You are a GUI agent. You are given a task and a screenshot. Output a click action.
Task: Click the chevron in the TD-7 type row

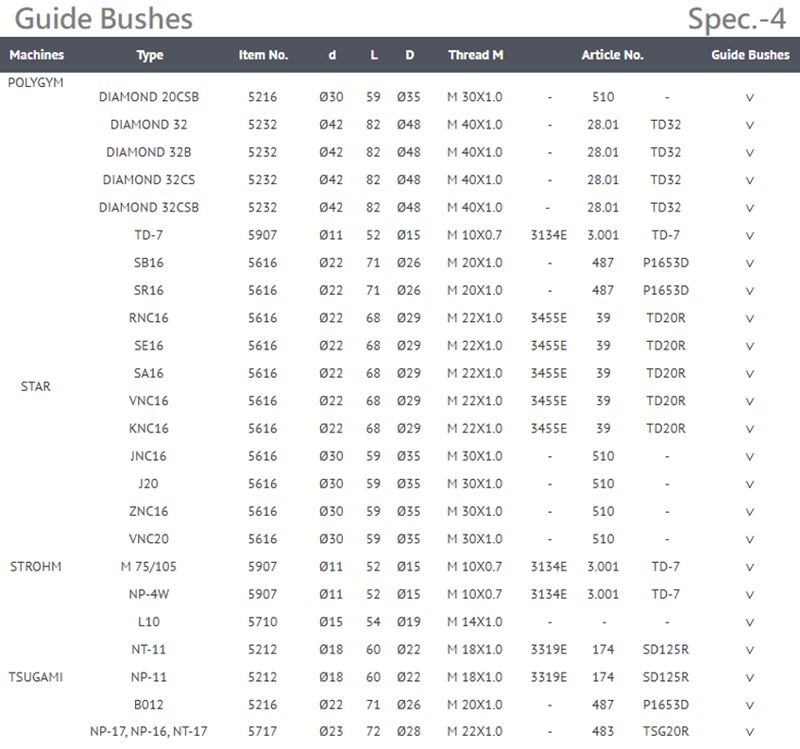point(749,236)
